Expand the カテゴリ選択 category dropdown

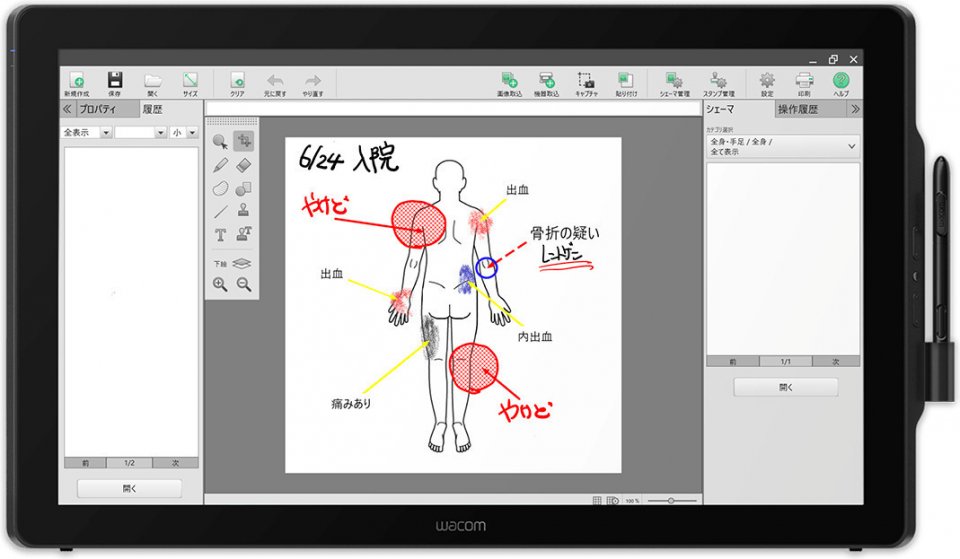tap(782, 146)
